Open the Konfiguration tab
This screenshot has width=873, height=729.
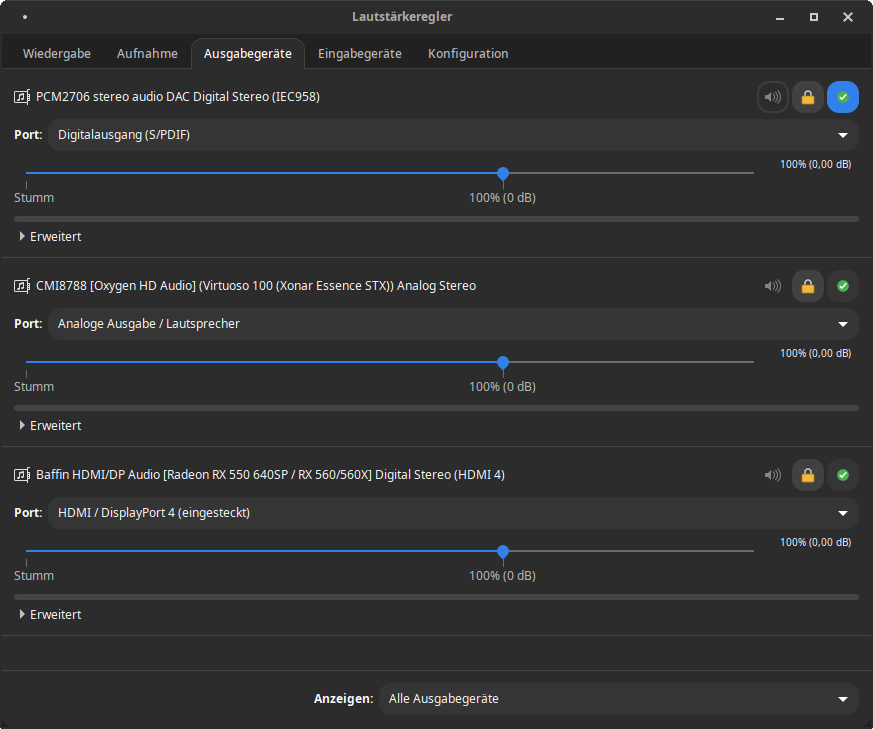468,53
